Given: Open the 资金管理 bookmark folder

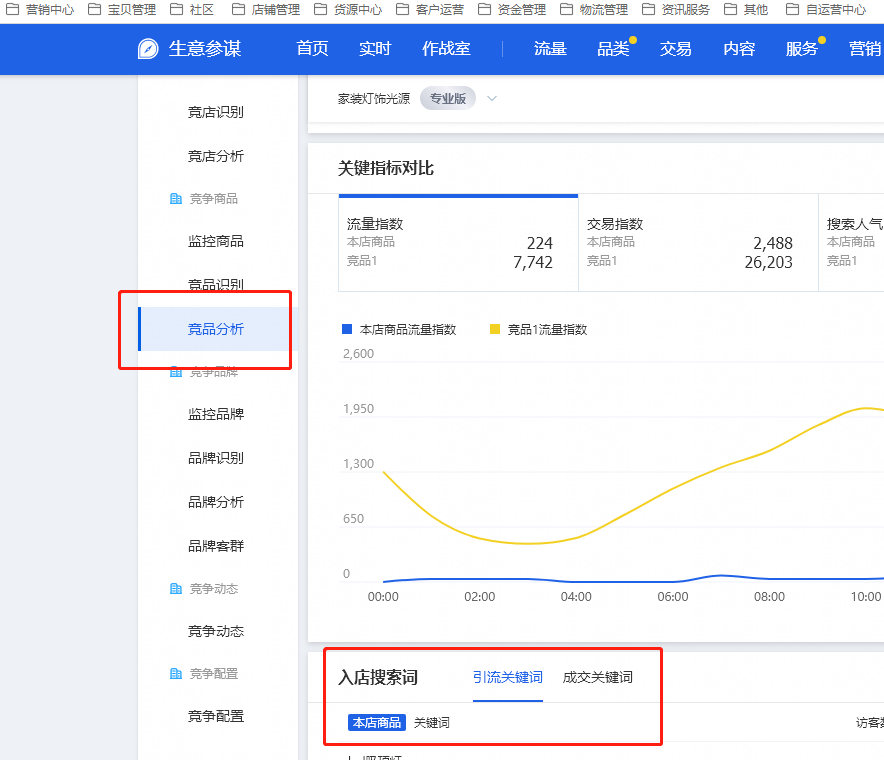Looking at the screenshot, I should click(510, 10).
